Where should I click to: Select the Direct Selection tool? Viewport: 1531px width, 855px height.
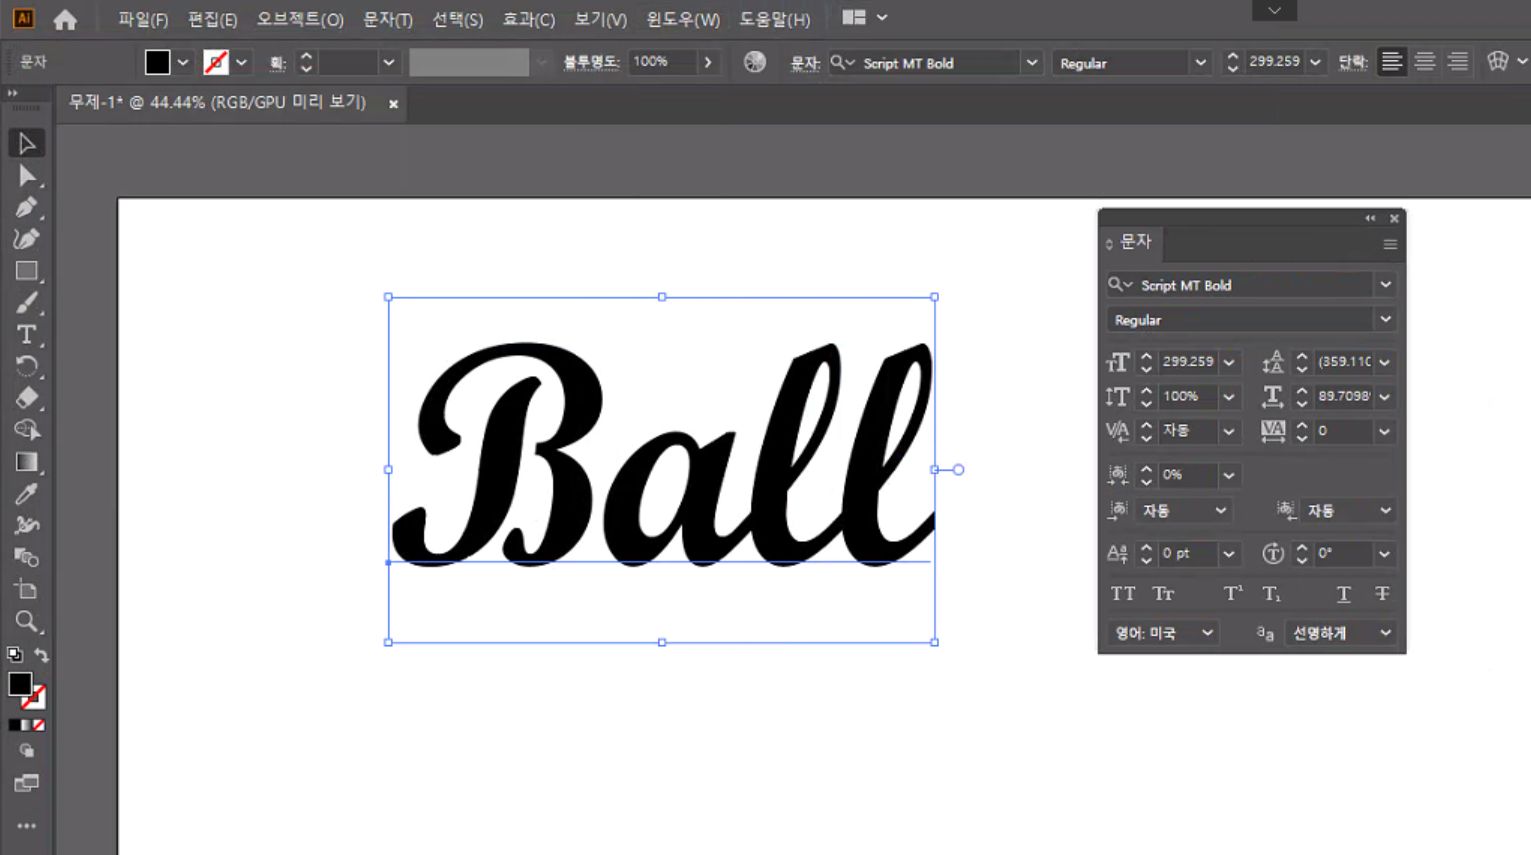point(26,176)
